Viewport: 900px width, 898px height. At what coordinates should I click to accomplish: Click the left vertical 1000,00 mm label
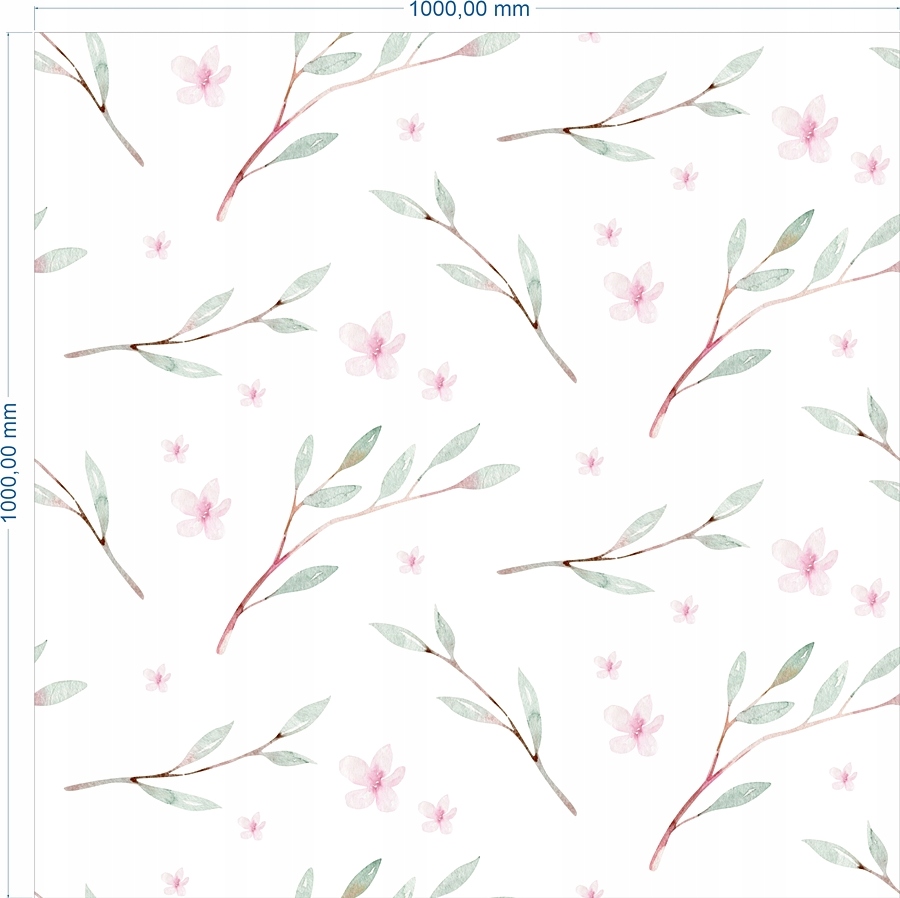tap(9, 462)
